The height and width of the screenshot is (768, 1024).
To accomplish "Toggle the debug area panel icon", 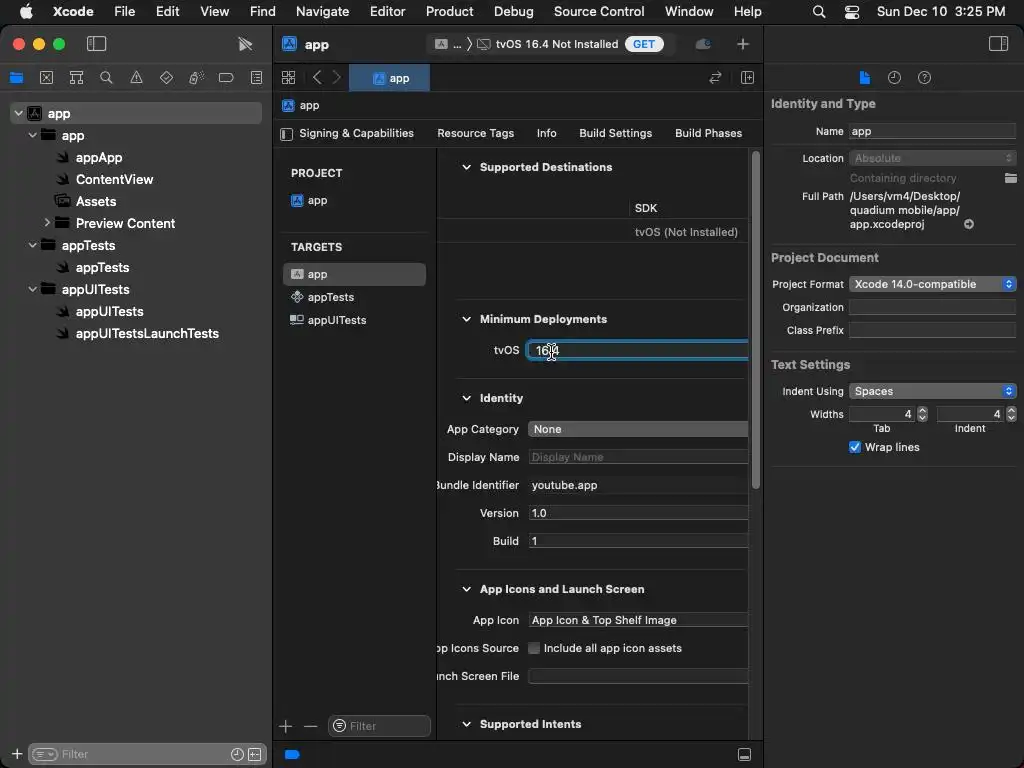I will [744, 754].
